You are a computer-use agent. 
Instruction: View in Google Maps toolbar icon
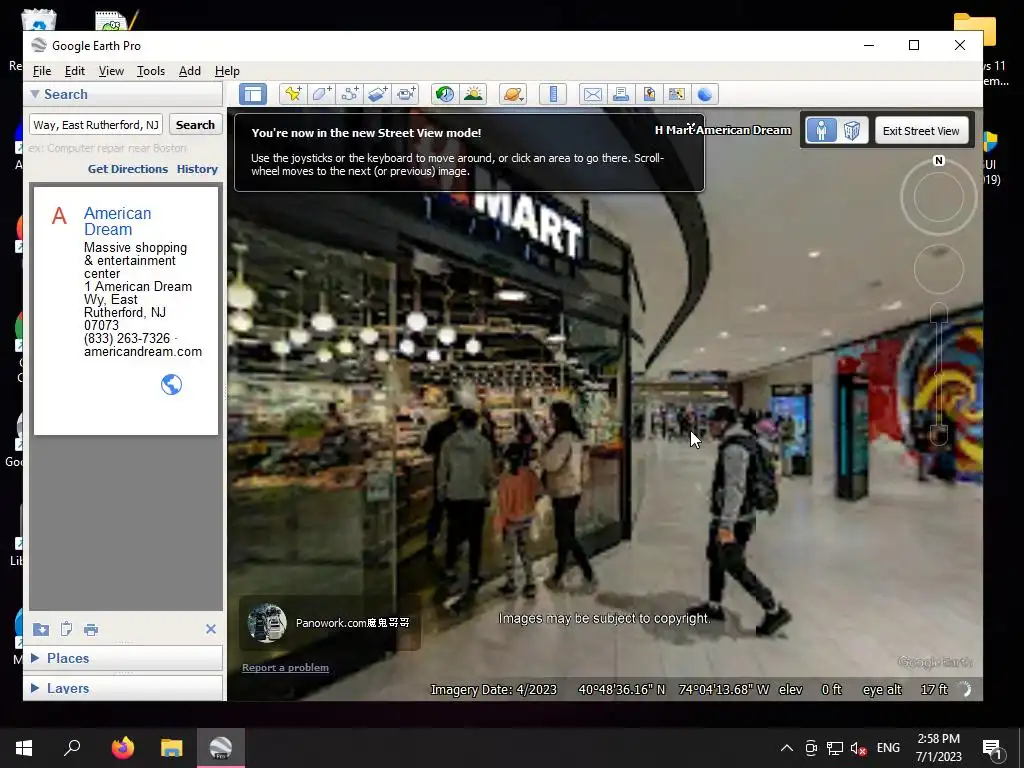click(677, 94)
